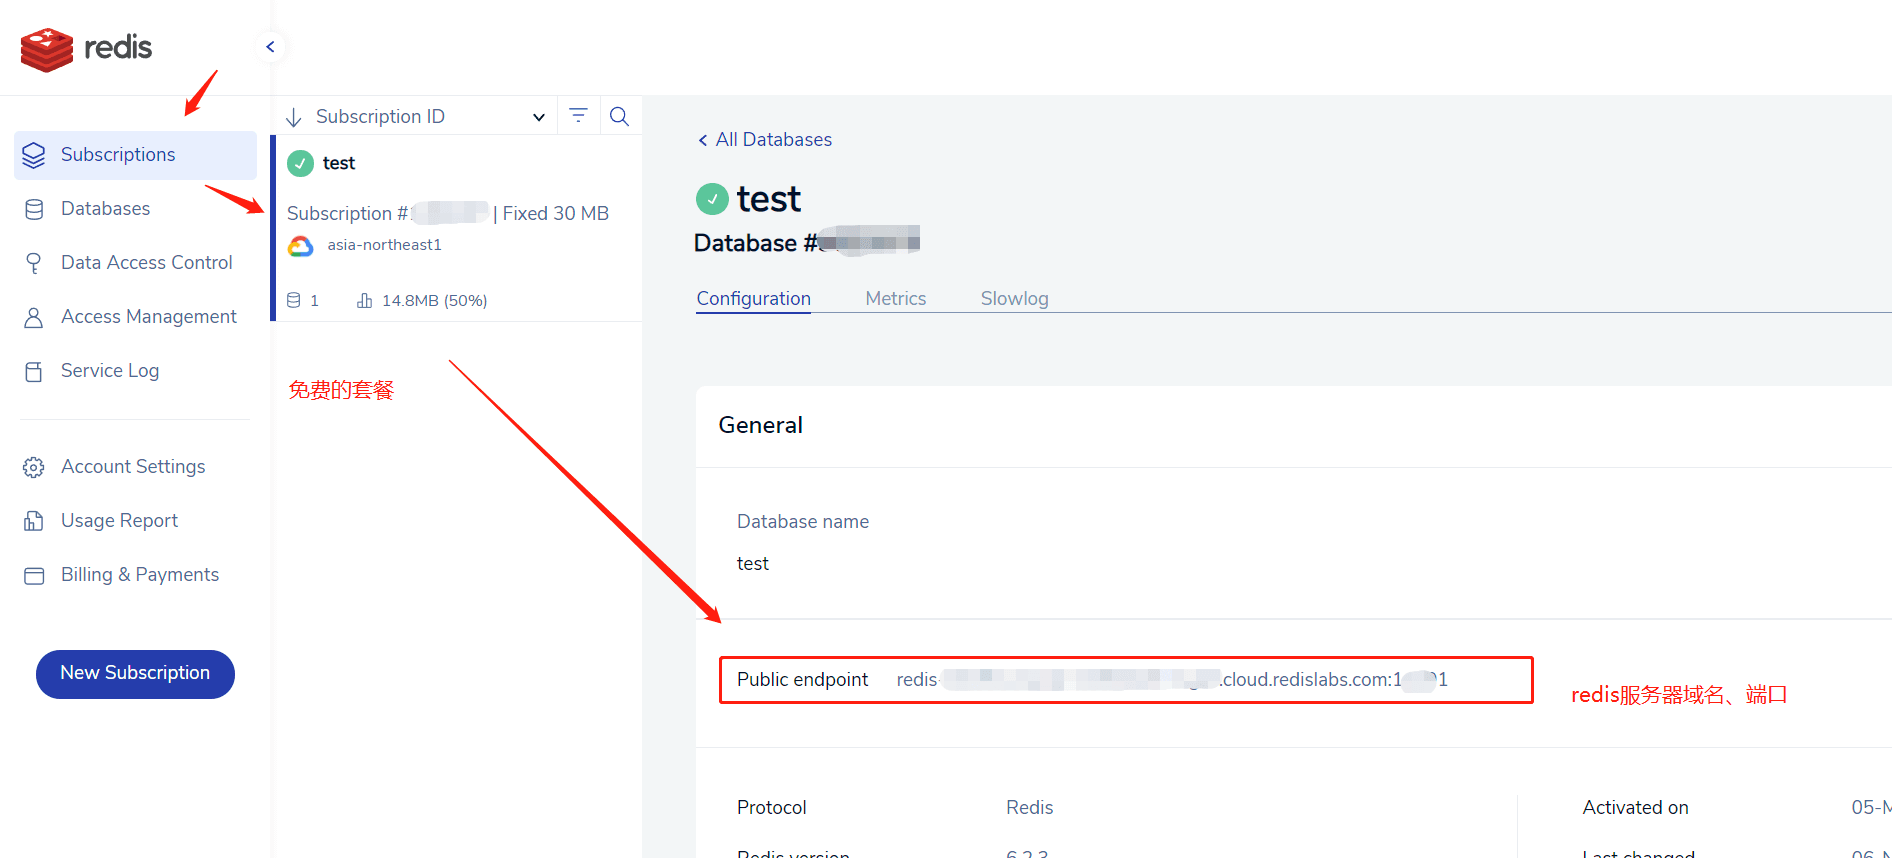Click the asia-northeast1 region label
The width and height of the screenshot is (1892, 858).
384,245
